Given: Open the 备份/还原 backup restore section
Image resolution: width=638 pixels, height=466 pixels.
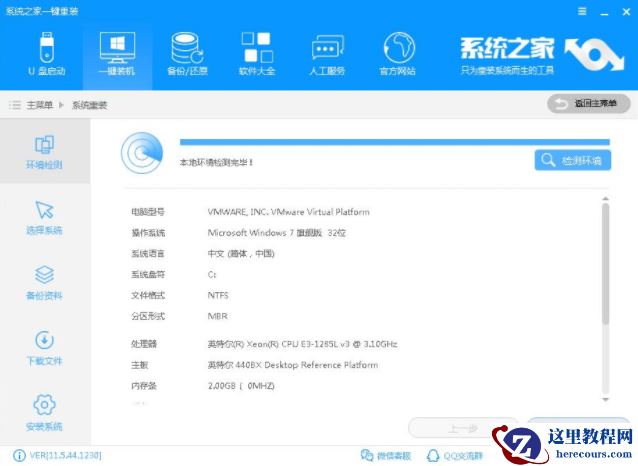Looking at the screenshot, I should [x=187, y=54].
